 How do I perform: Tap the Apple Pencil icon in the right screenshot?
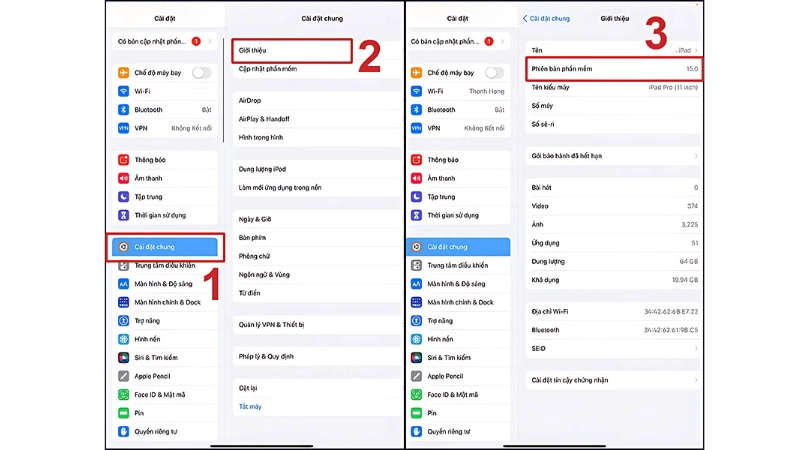pyautogui.click(x=416, y=376)
